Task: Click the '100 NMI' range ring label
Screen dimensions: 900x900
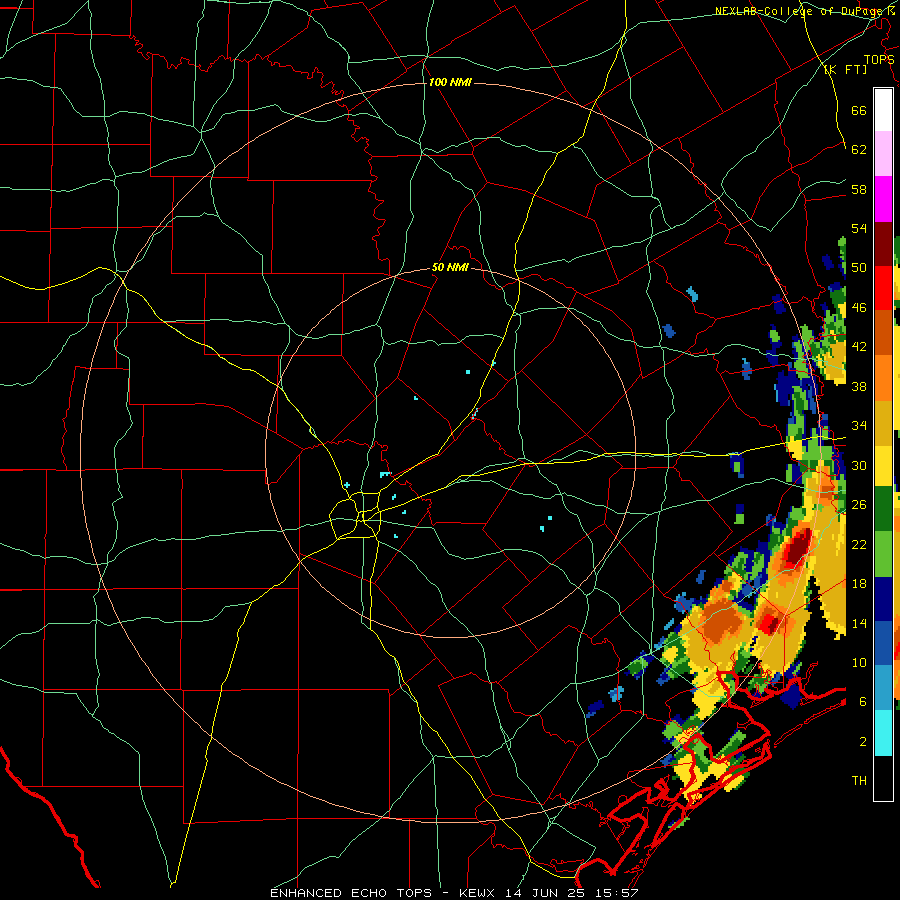Action: [450, 83]
